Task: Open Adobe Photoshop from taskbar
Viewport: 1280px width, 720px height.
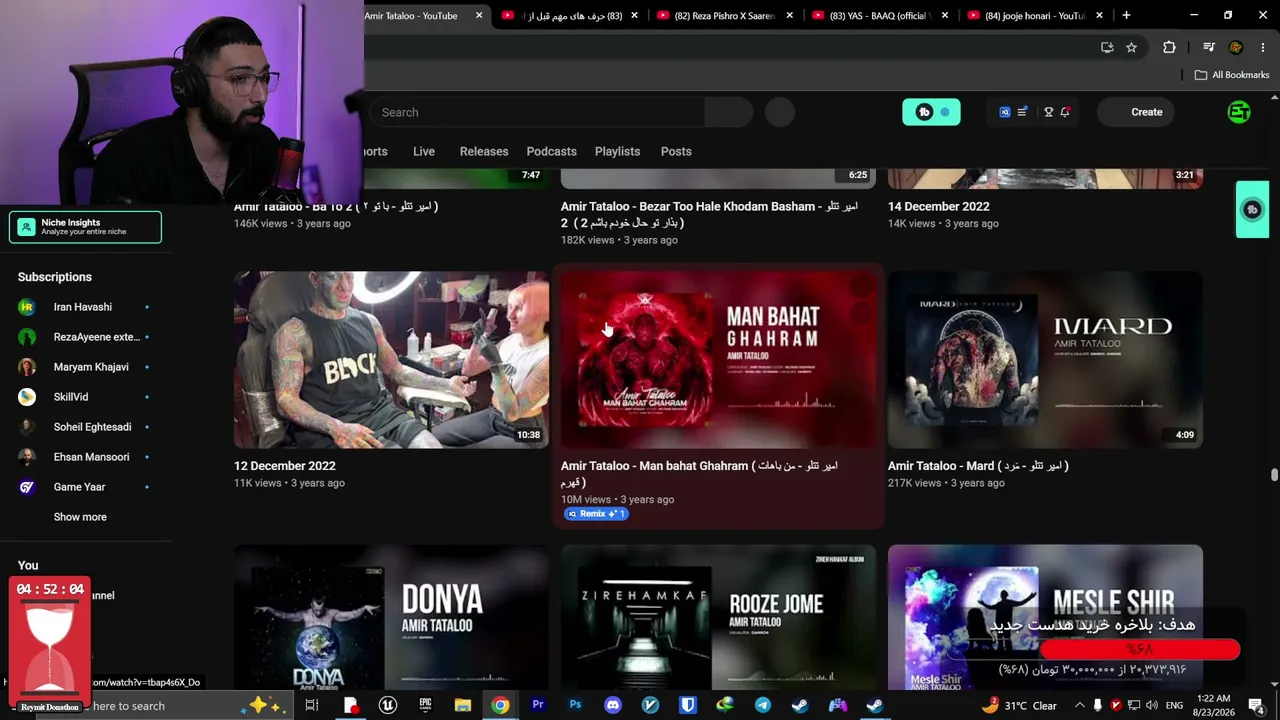Action: [575, 705]
